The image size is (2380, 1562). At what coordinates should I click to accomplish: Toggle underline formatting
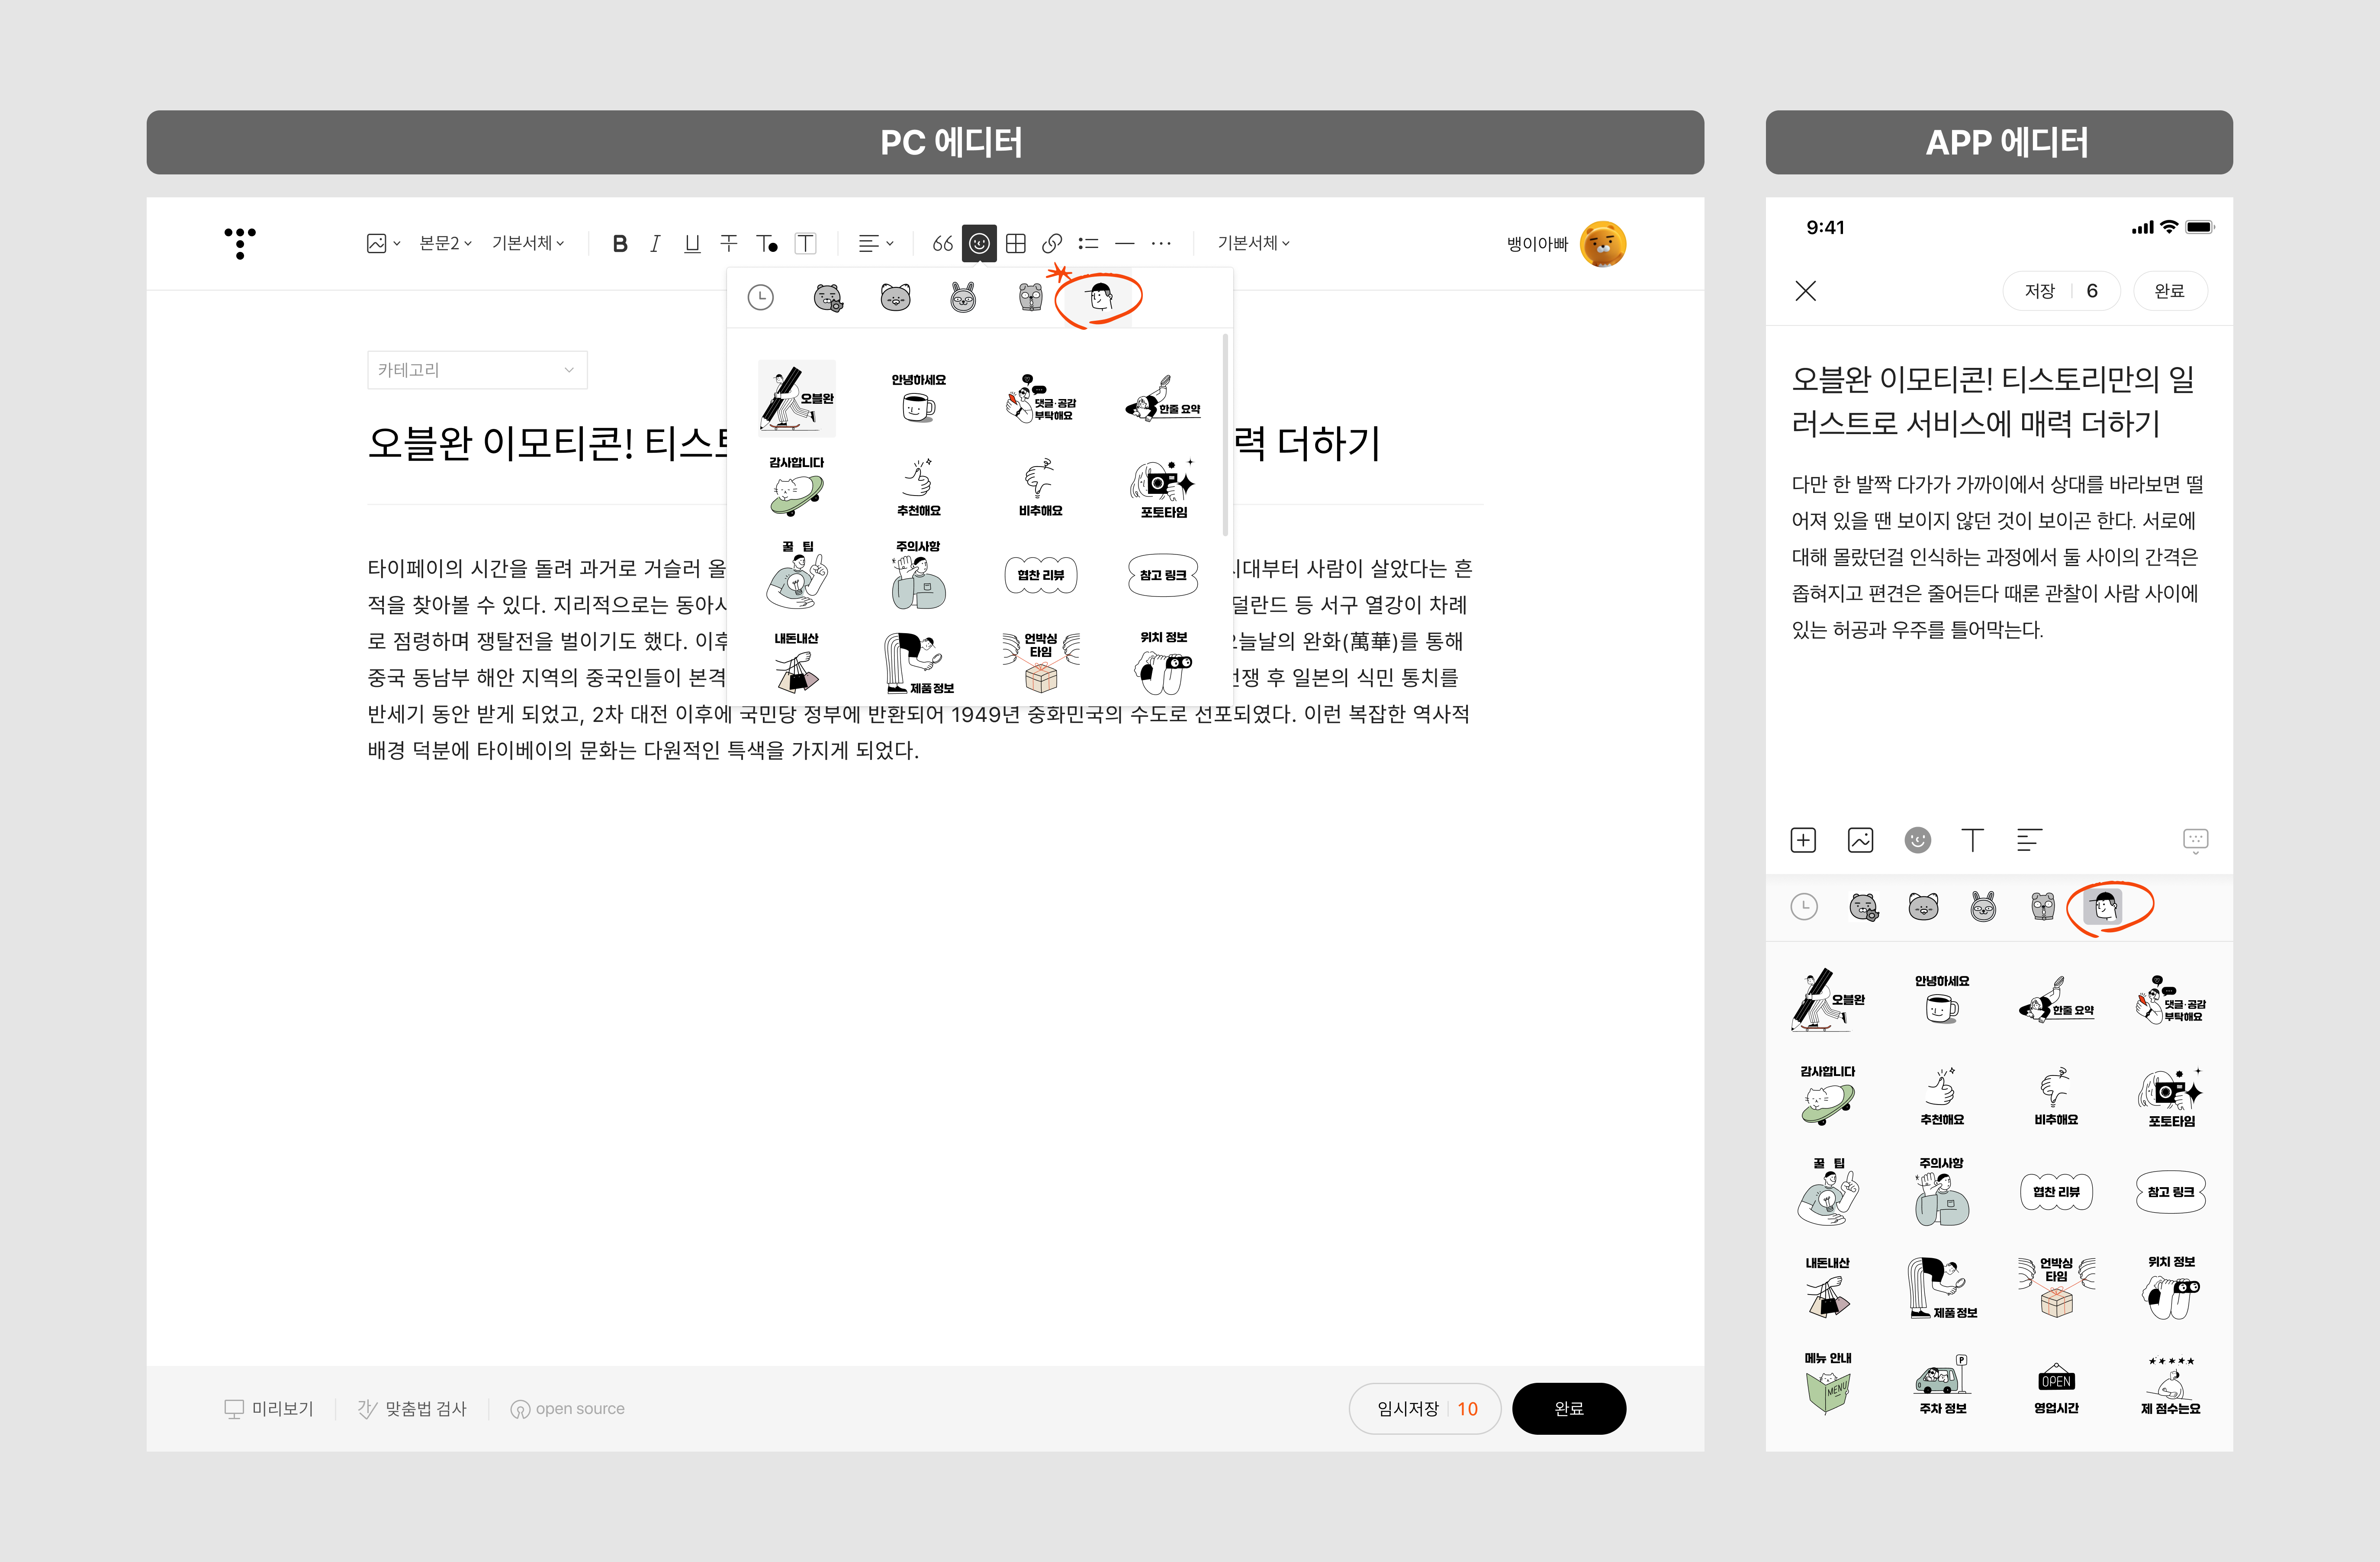[x=691, y=243]
